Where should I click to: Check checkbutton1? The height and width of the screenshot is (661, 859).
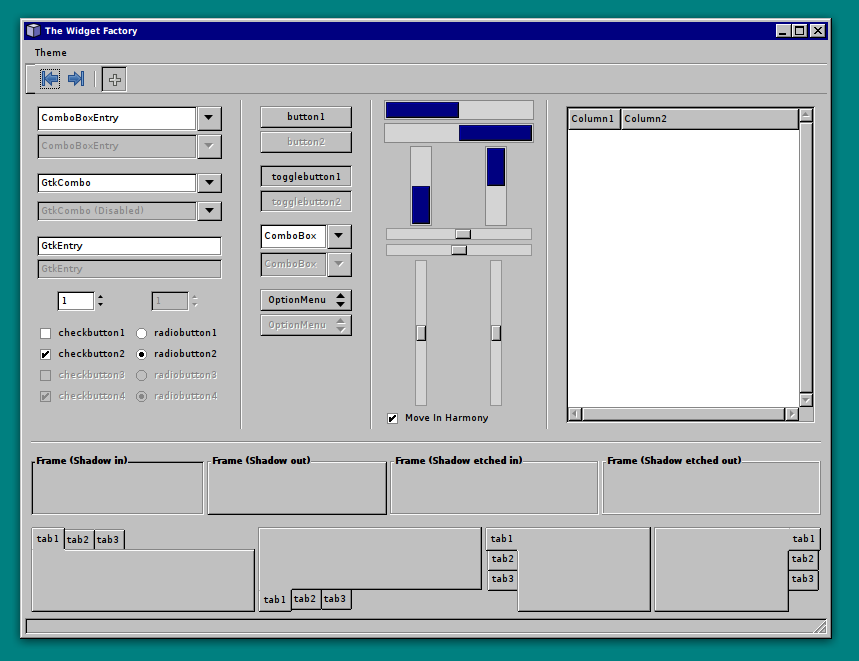(x=45, y=333)
